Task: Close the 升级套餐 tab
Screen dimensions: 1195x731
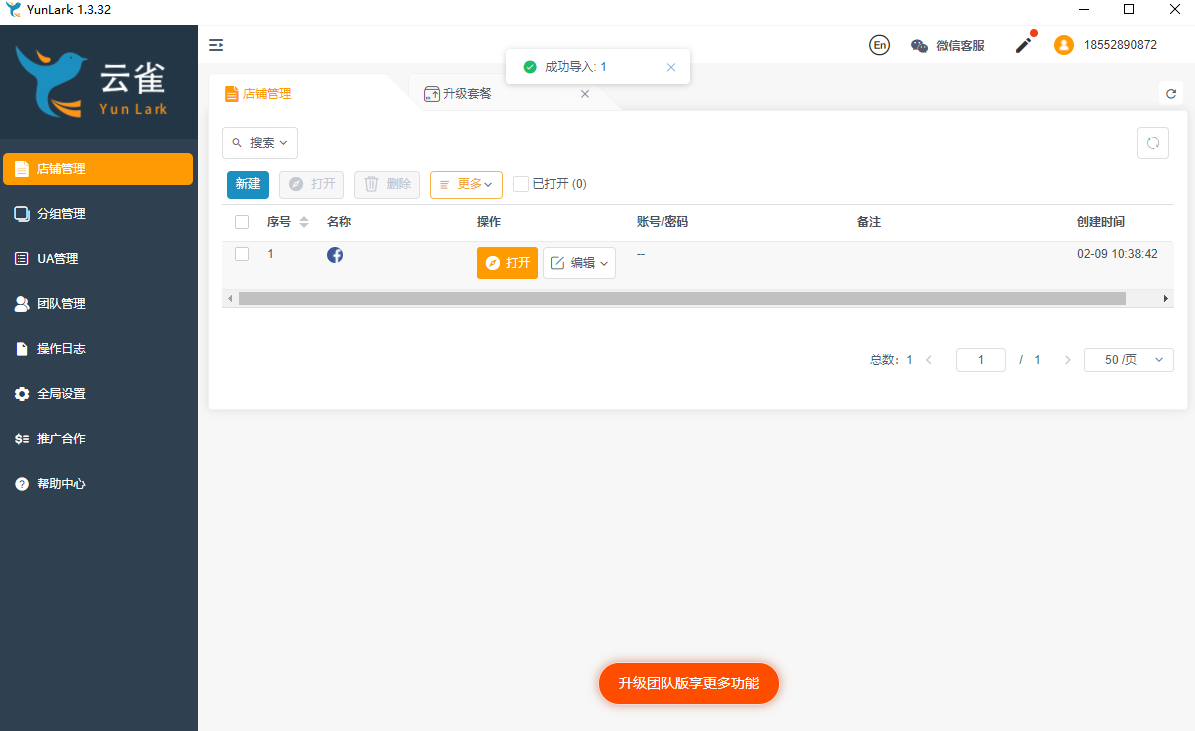Action: click(x=585, y=94)
